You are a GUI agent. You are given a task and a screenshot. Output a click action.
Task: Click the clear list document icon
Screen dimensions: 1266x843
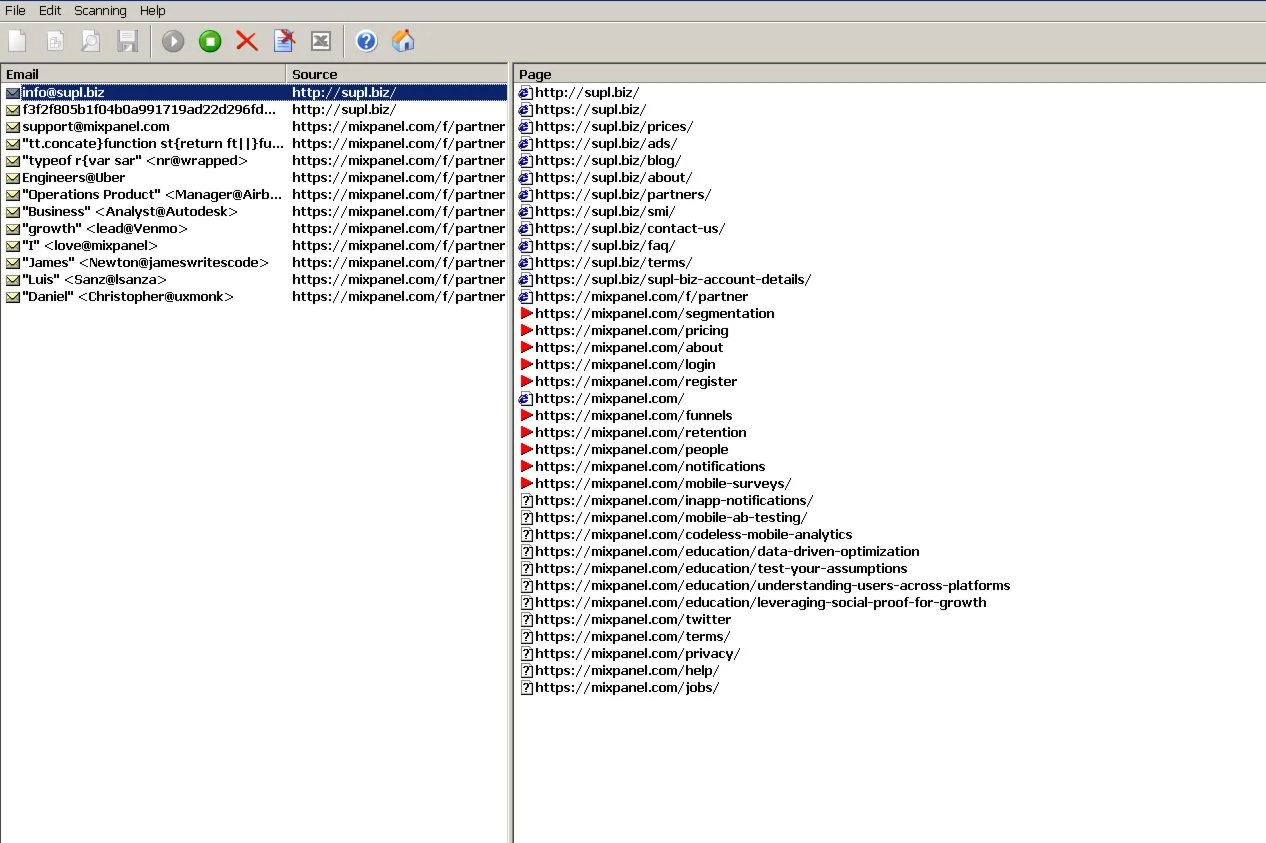coord(284,41)
